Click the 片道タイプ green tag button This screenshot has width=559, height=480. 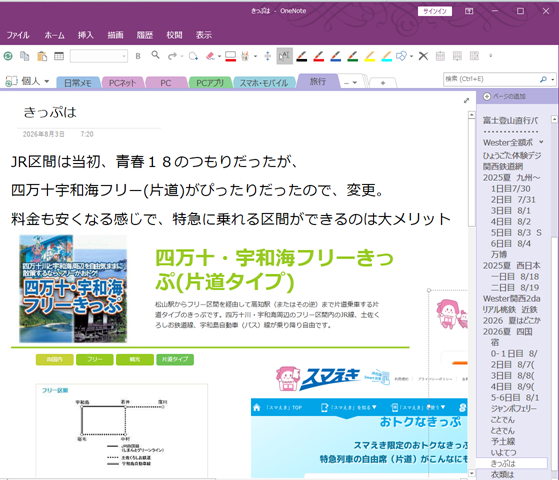point(175,359)
